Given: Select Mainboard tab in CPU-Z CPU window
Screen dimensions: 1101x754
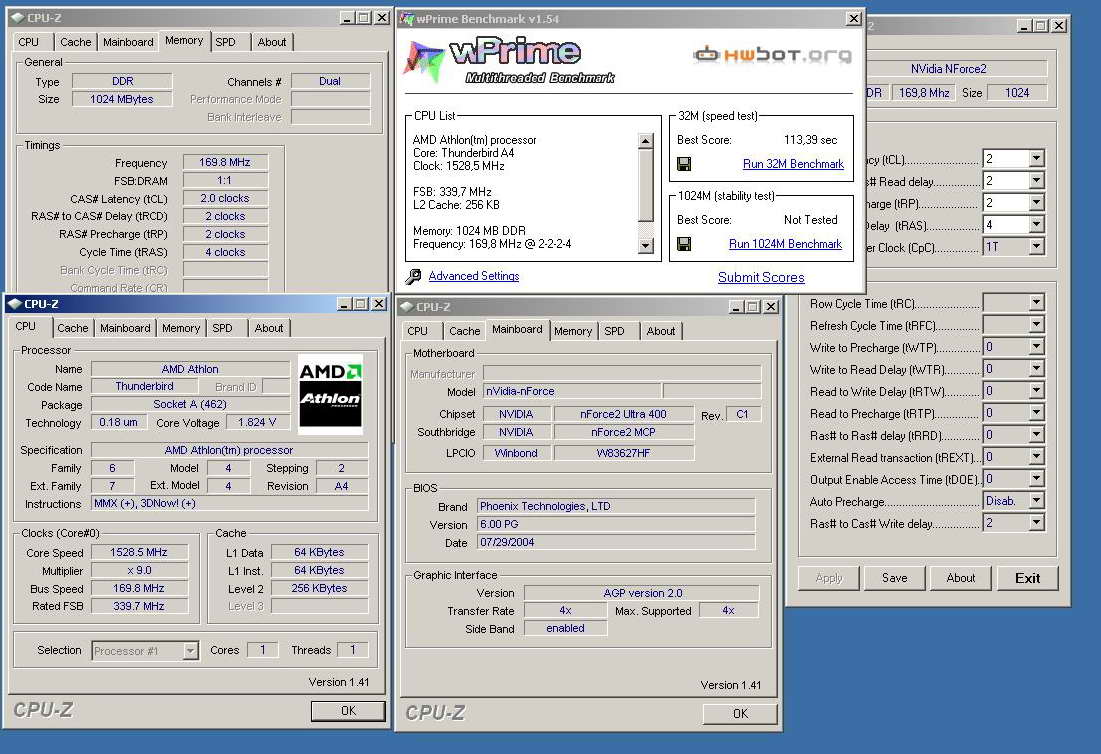Looking at the screenshot, I should 125,328.
